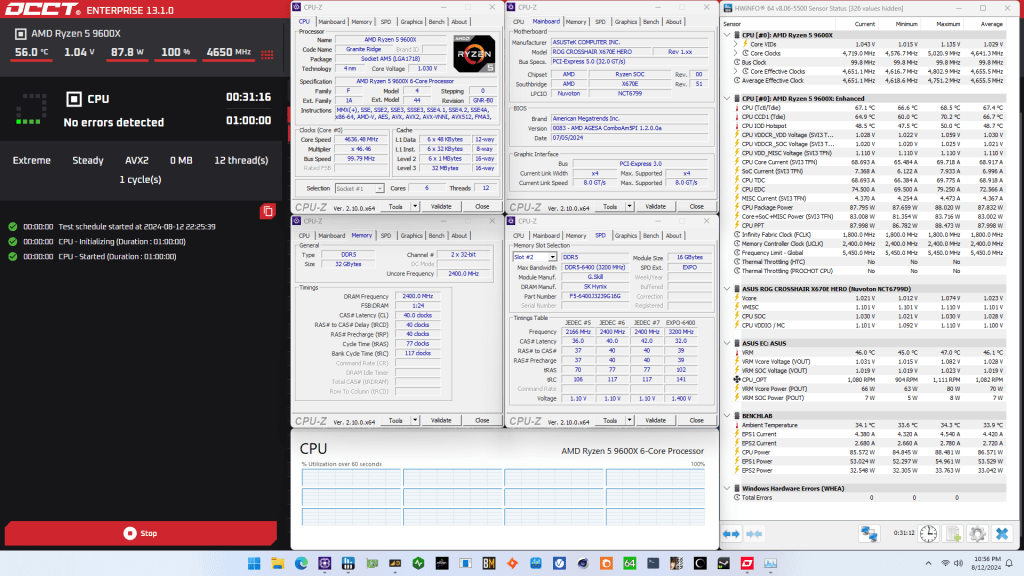This screenshot has height=576, width=1024.
Task: Collapse ASUS EC: ASUS section
Action: pos(728,343)
